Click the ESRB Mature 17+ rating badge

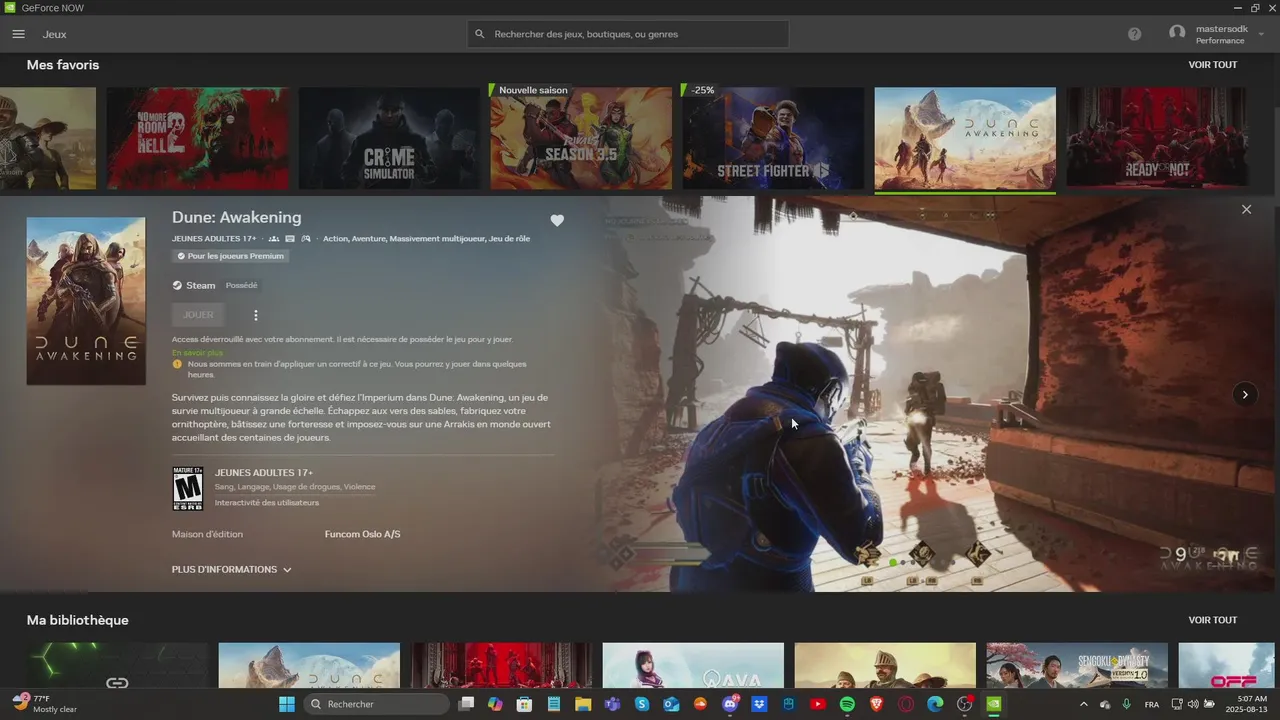click(187, 488)
